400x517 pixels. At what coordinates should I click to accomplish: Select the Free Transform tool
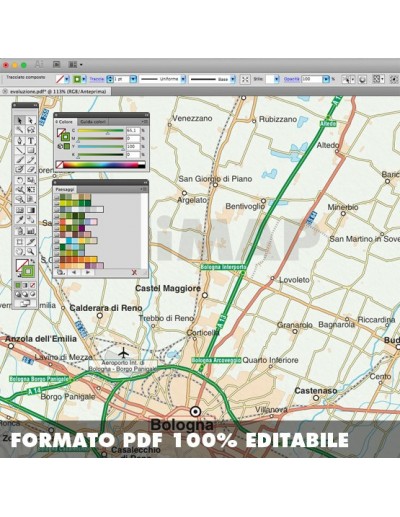(x=30, y=190)
